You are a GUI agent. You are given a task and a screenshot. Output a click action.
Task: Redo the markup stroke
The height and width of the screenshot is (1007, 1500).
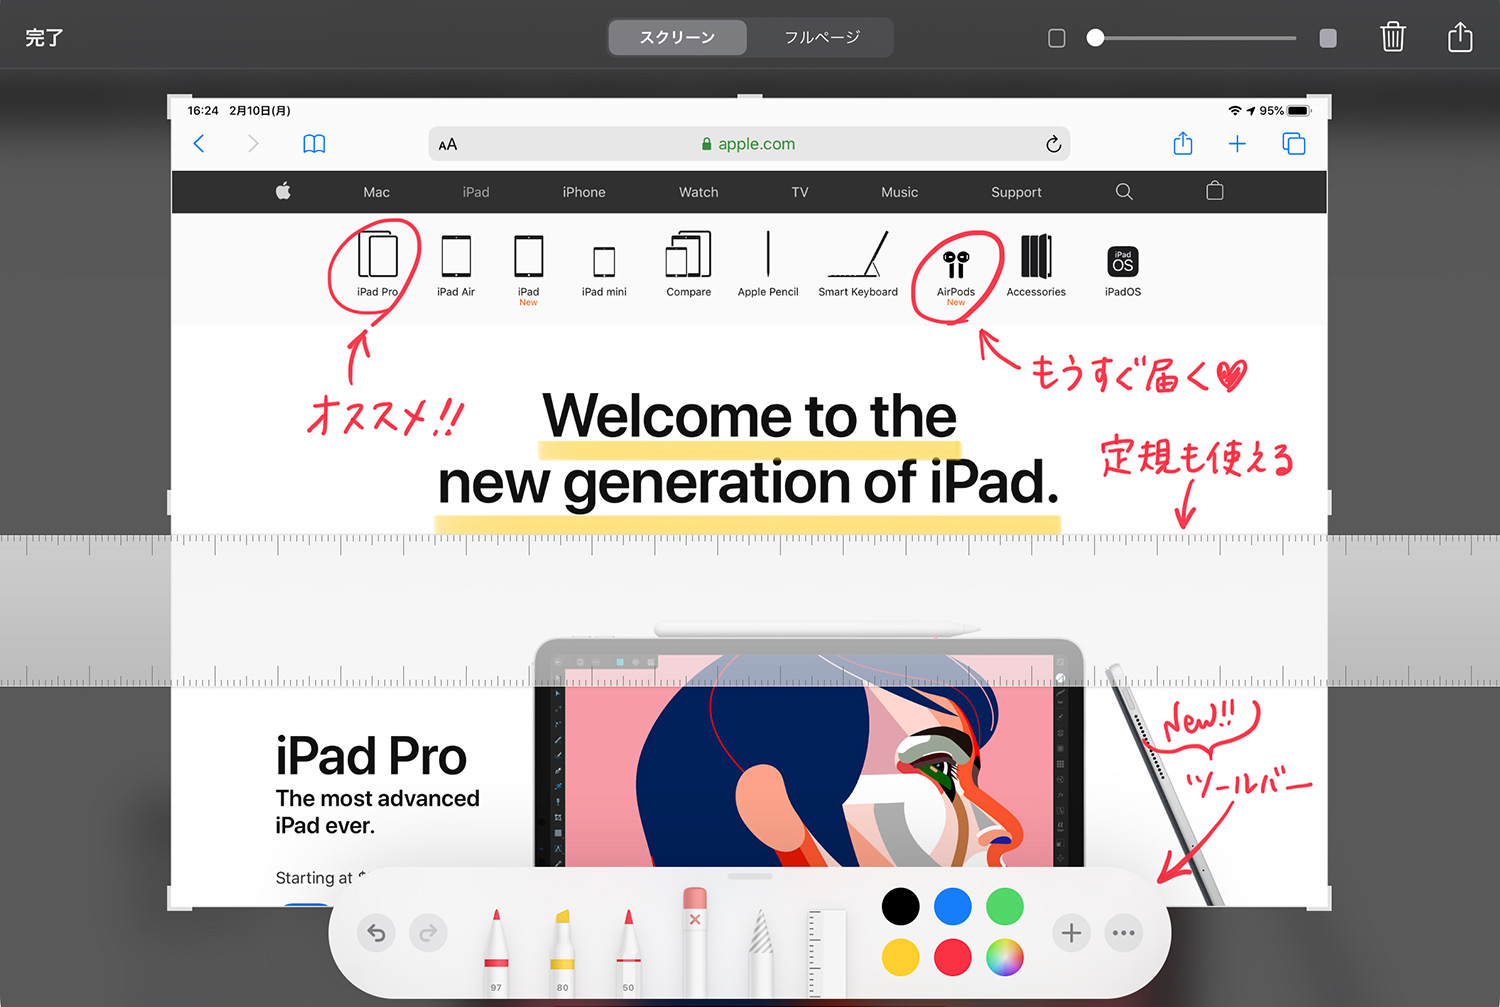[428, 933]
